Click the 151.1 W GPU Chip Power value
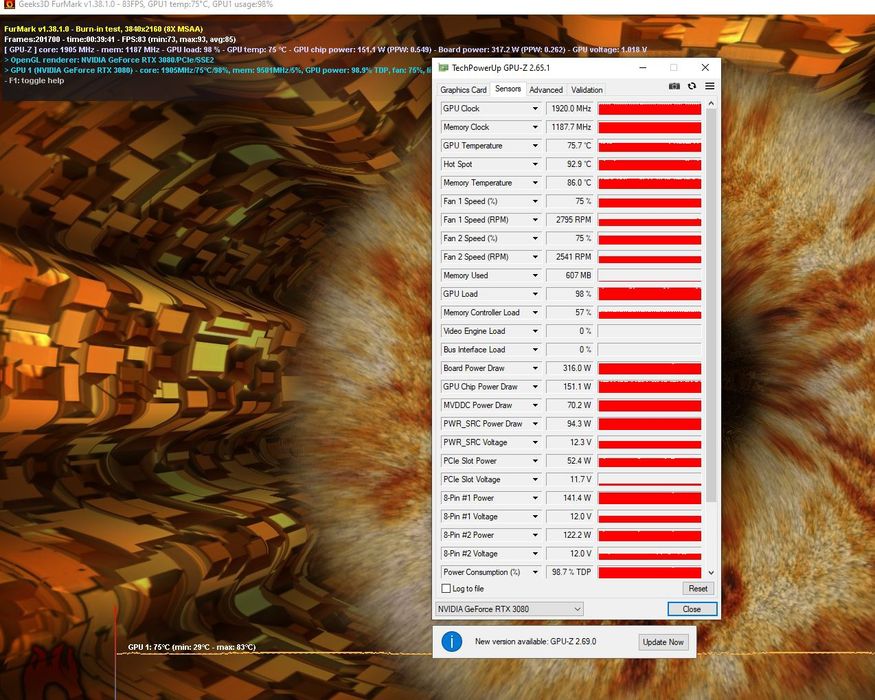This screenshot has width=875, height=700. [x=569, y=387]
